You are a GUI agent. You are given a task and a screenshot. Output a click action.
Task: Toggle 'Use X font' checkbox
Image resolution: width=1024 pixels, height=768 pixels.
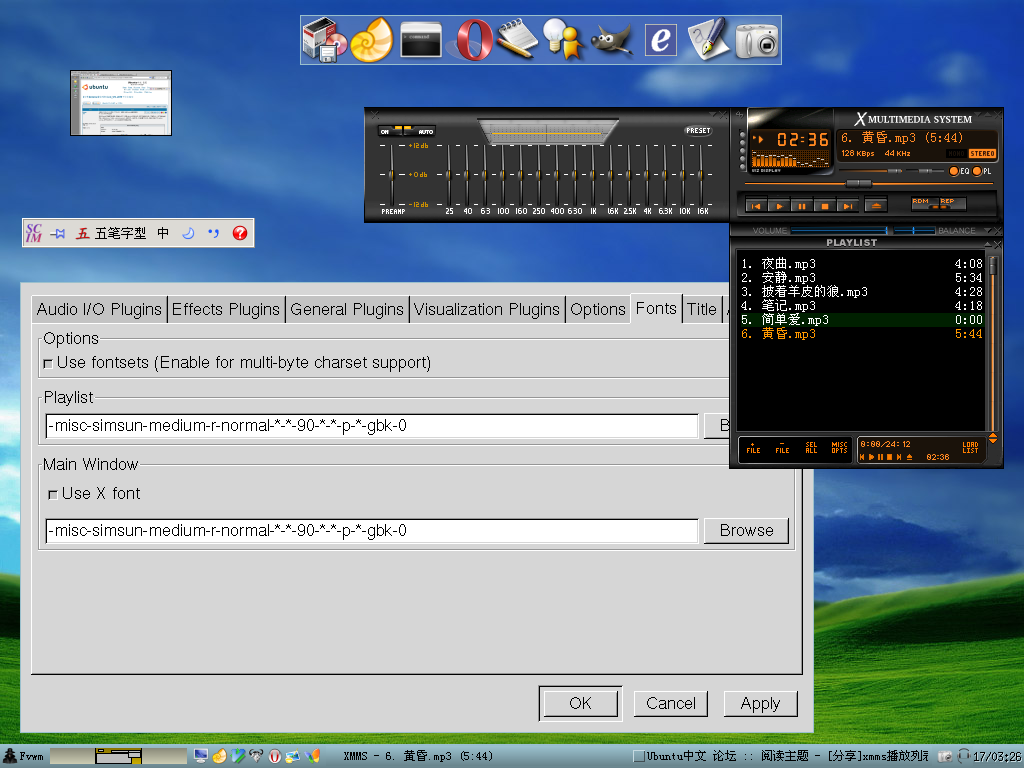click(x=53, y=495)
